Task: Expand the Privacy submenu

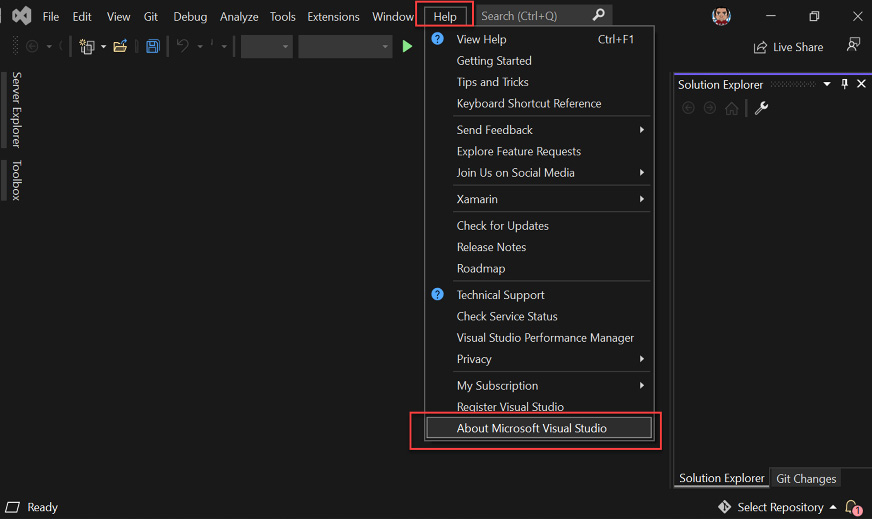Action: [642, 359]
